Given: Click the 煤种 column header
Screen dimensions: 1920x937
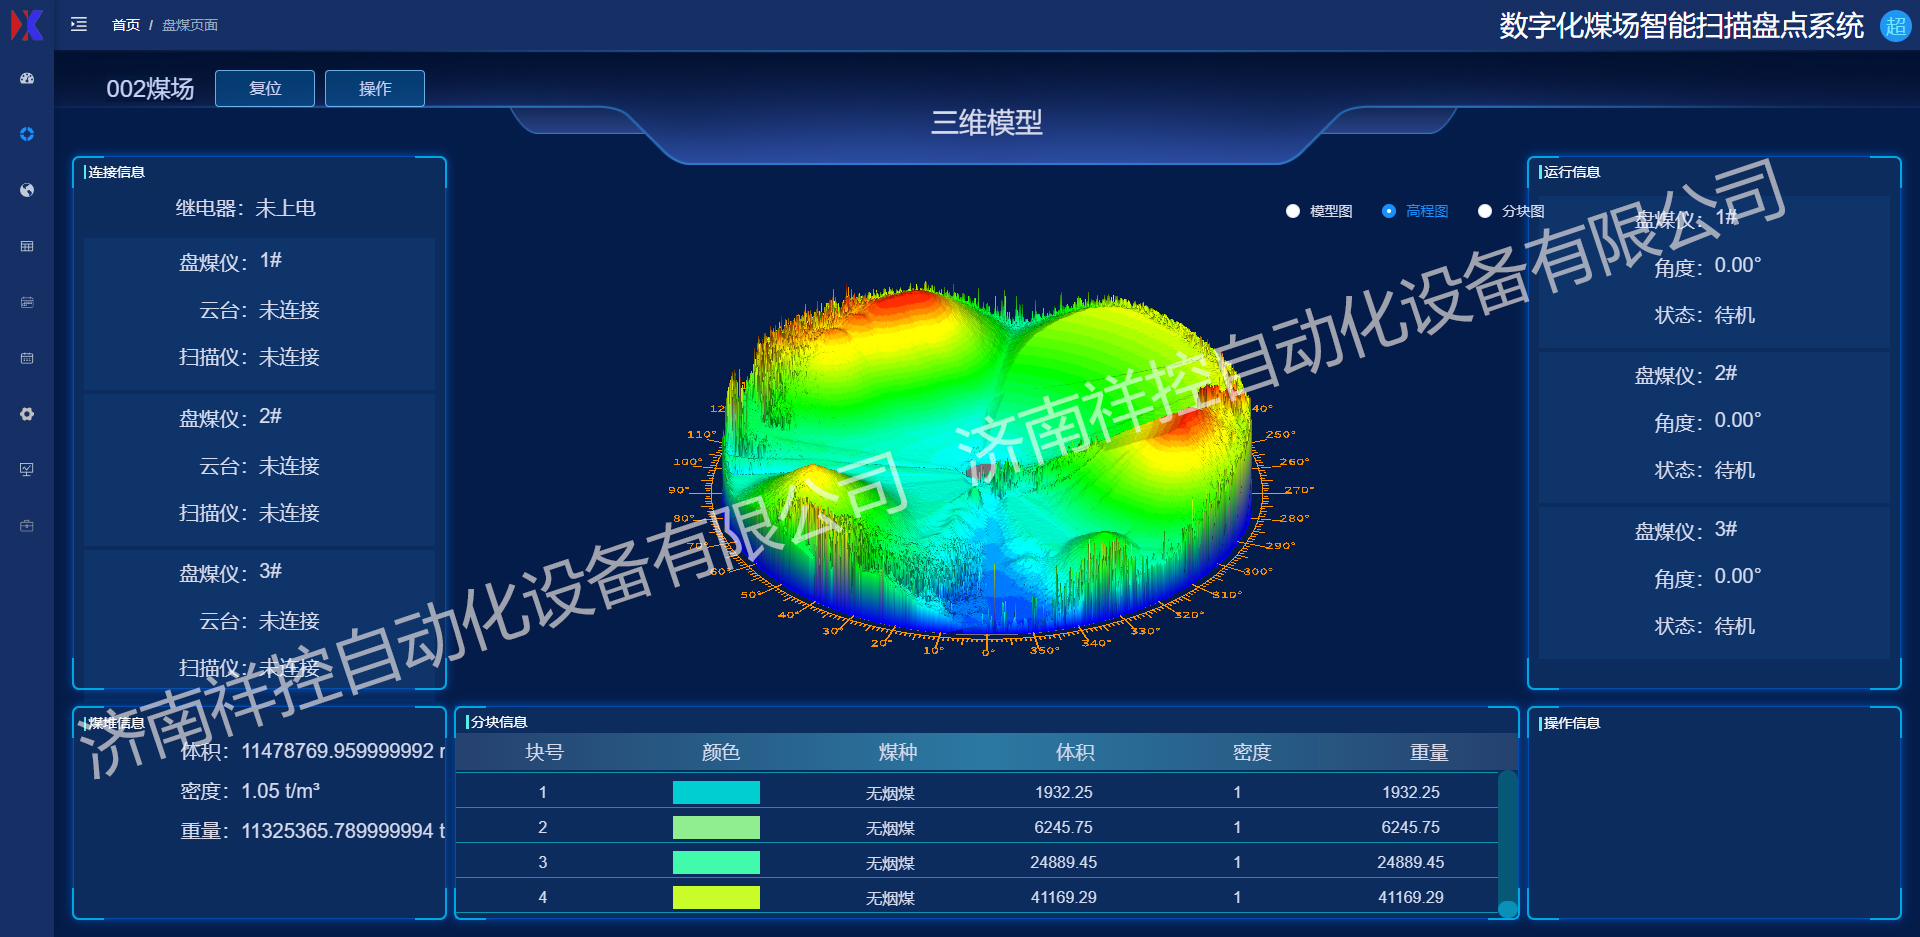Looking at the screenshot, I should pyautogui.click(x=898, y=752).
